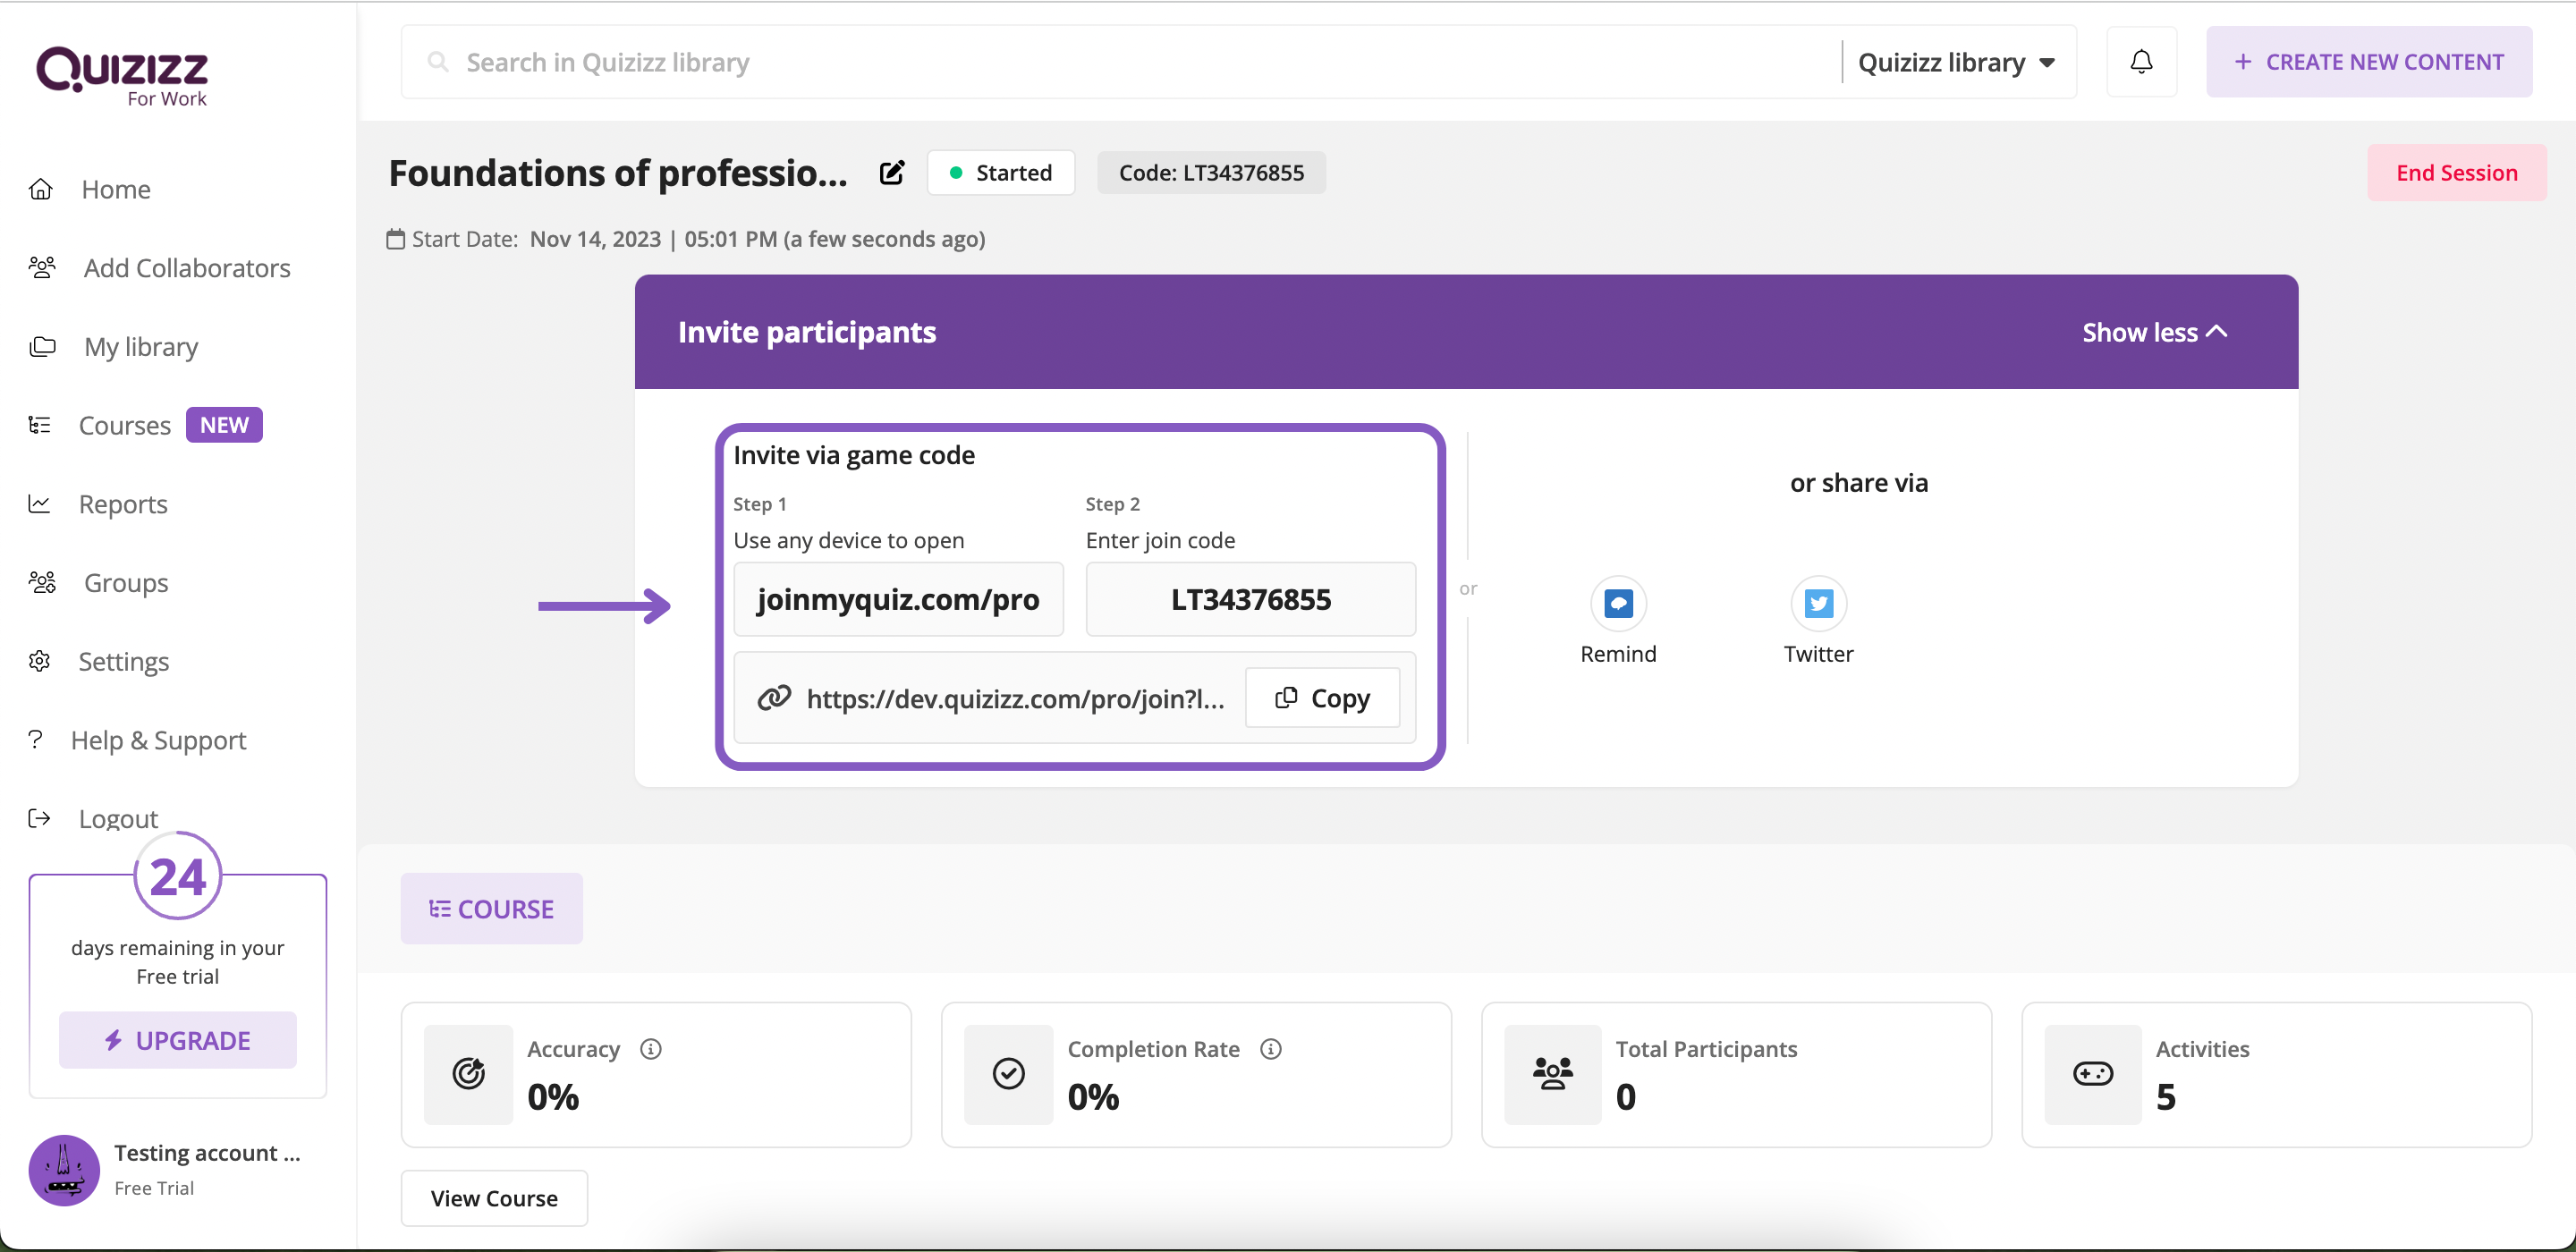
Task: Click the Completion Rate info icon
Action: tap(1270, 1048)
